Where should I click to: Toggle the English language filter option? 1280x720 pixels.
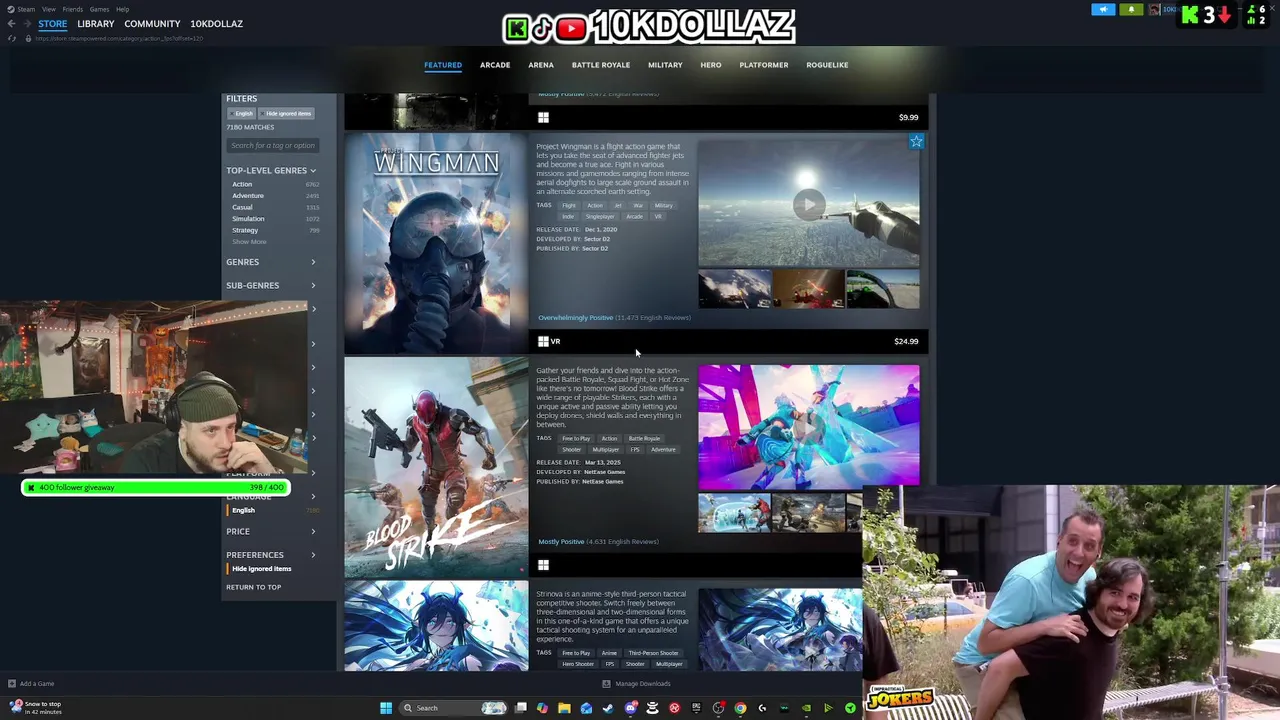[x=243, y=510]
